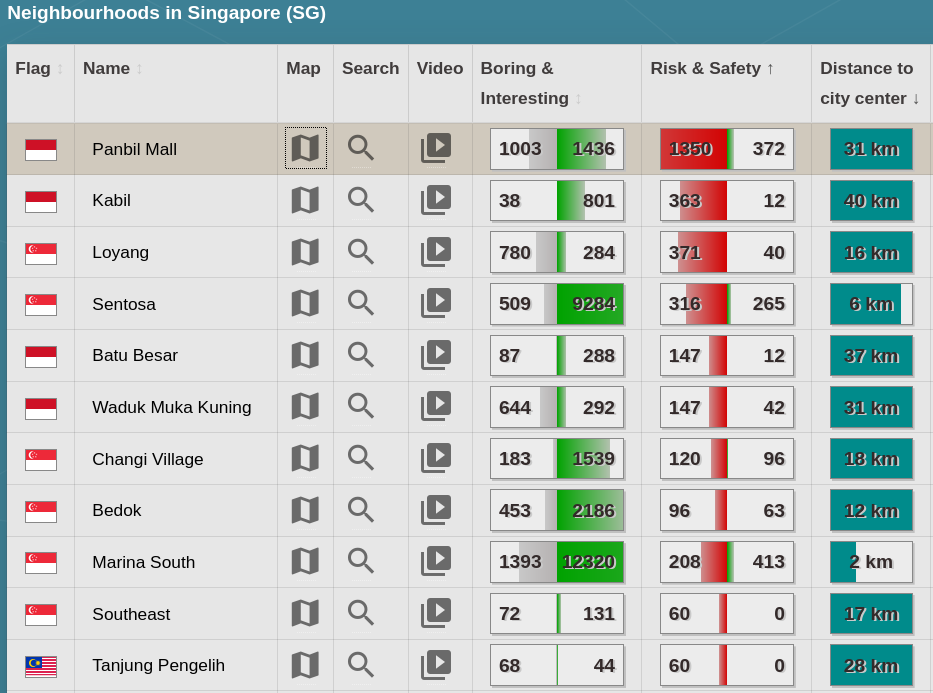Play the video for Loyang

436,252
